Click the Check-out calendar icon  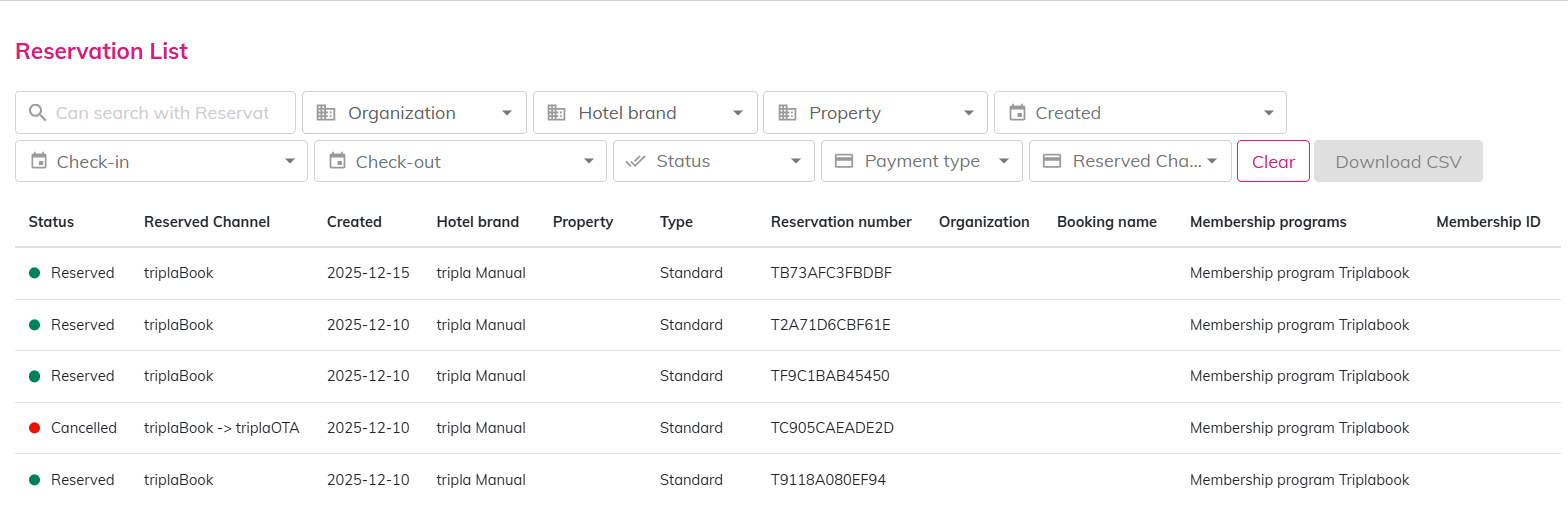[338, 161]
